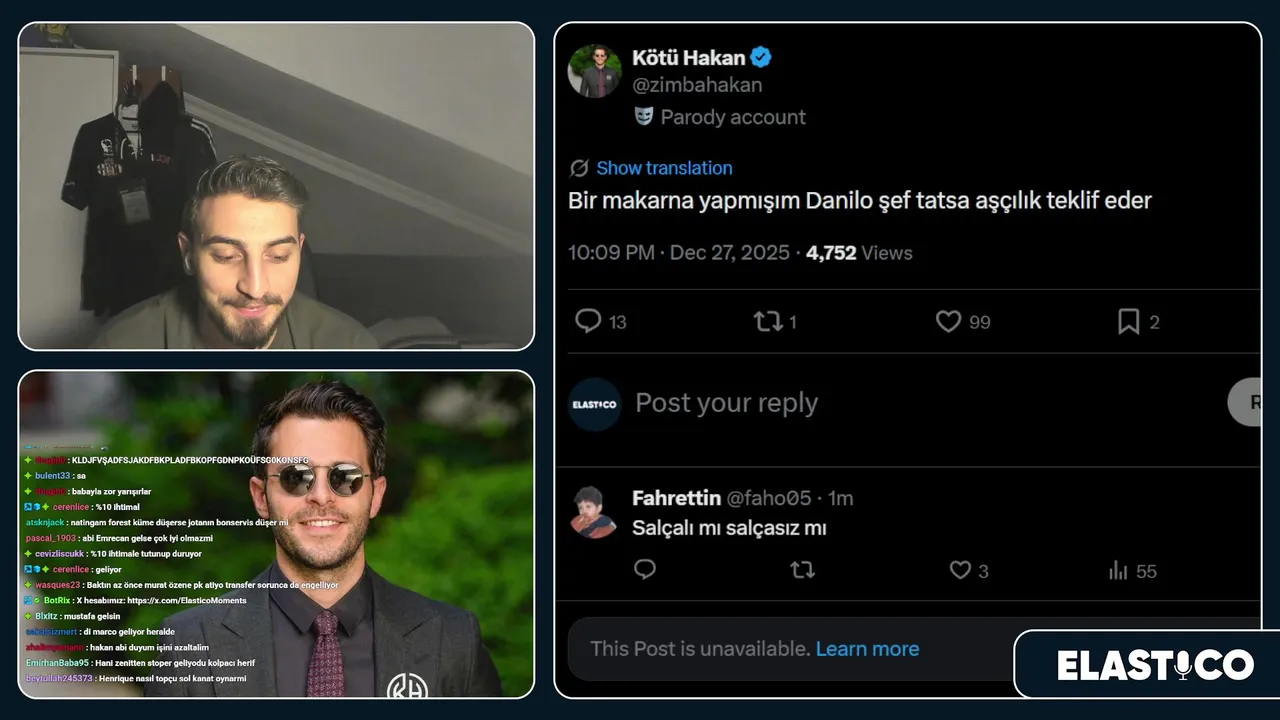Like Fahrettin's reply with the heart
Screen dimensions: 1280x720
pos(960,570)
